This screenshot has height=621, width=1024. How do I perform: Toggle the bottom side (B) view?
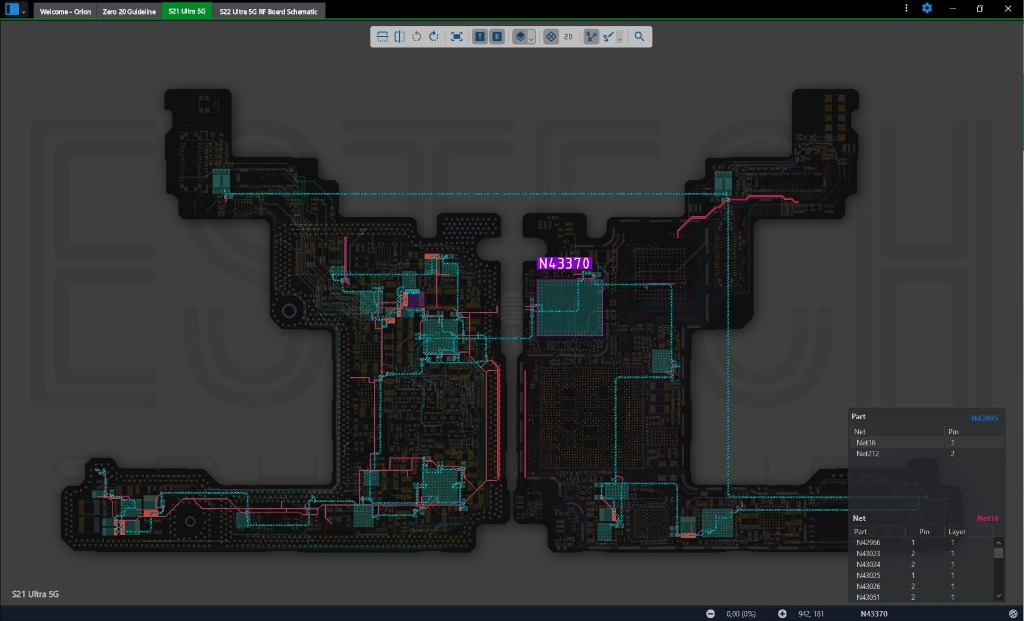coord(497,37)
